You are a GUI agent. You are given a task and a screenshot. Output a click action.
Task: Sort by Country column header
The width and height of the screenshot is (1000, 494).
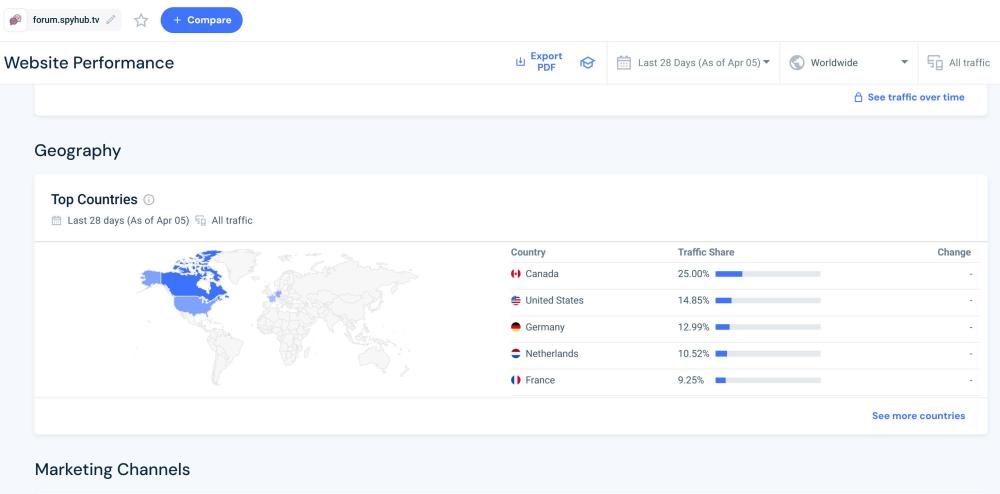click(x=528, y=252)
